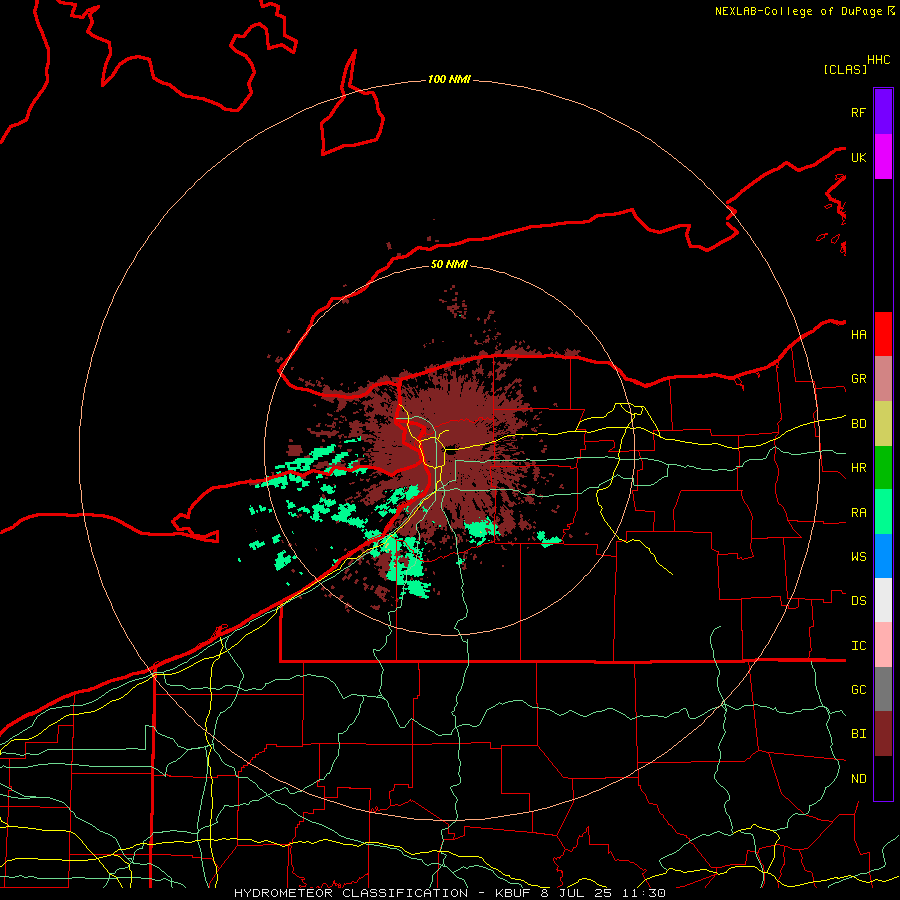Click the HA red legend swatch

883,334
